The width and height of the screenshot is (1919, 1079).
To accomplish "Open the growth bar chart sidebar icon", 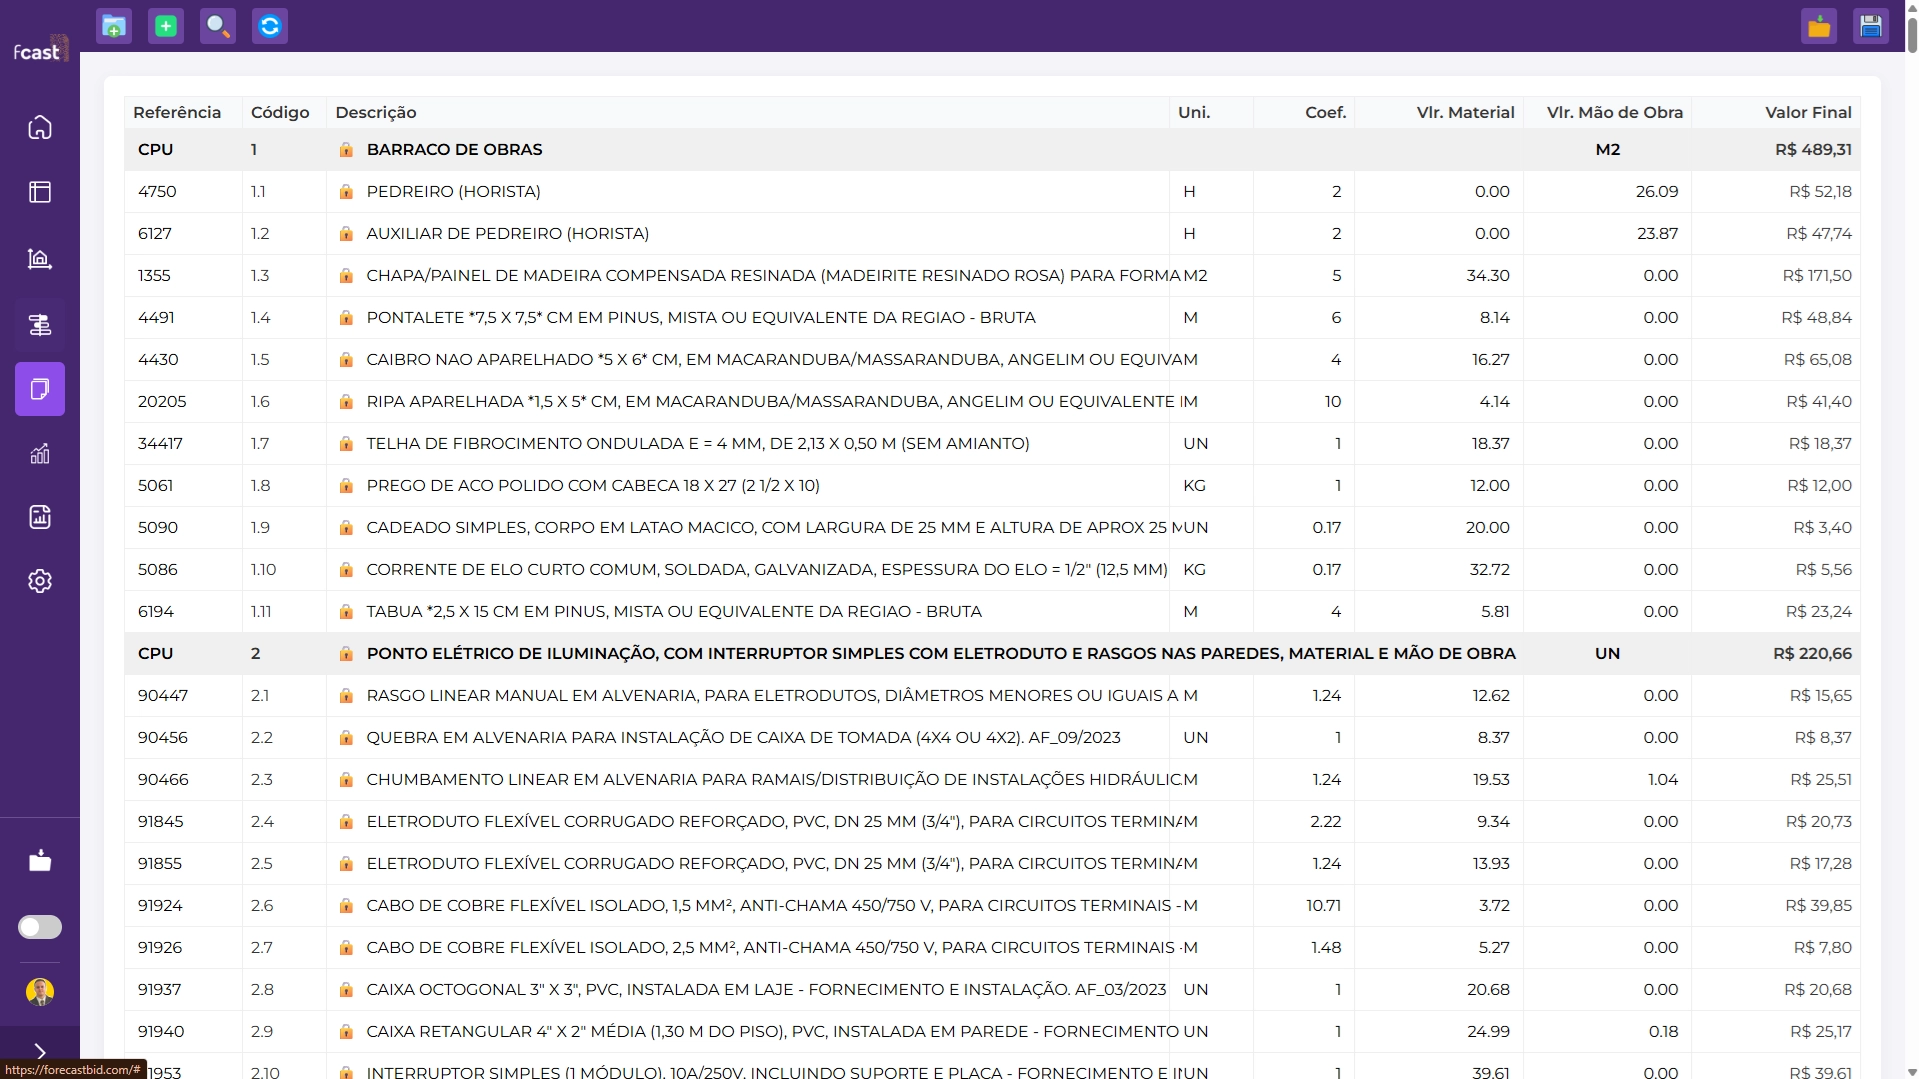I will tap(40, 454).
